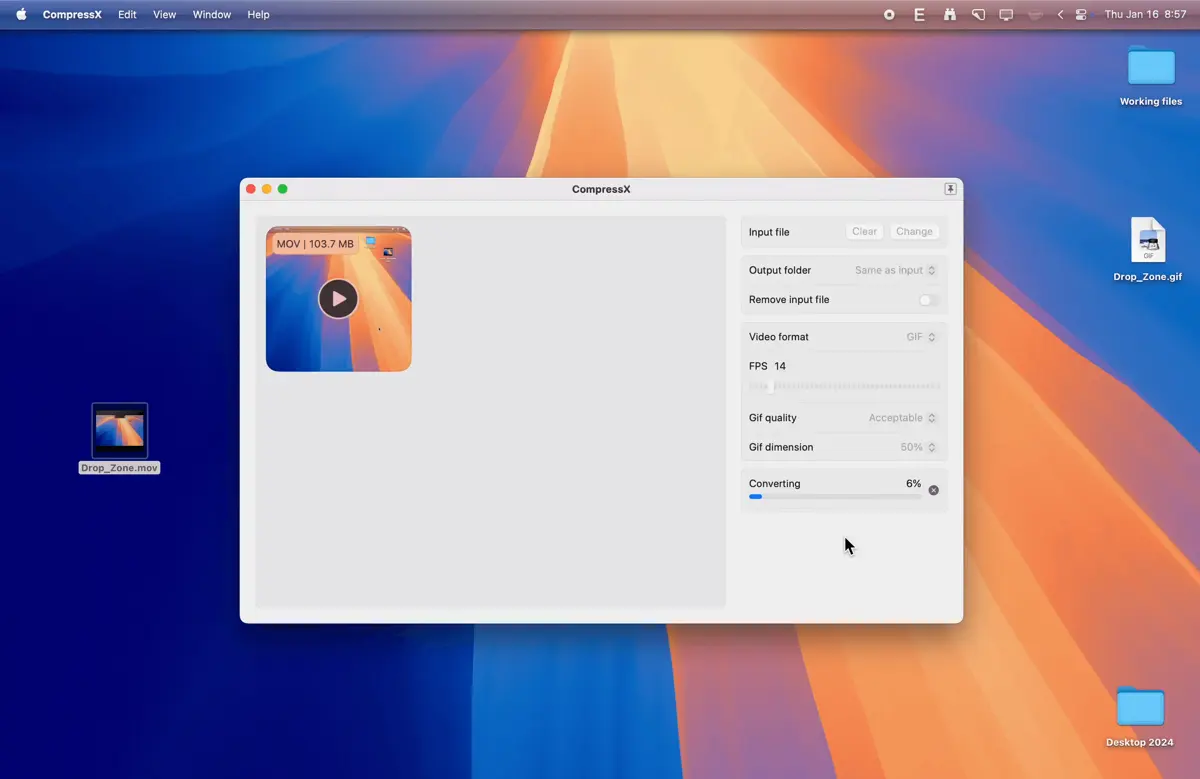Open the Apple menu

[x=21, y=14]
